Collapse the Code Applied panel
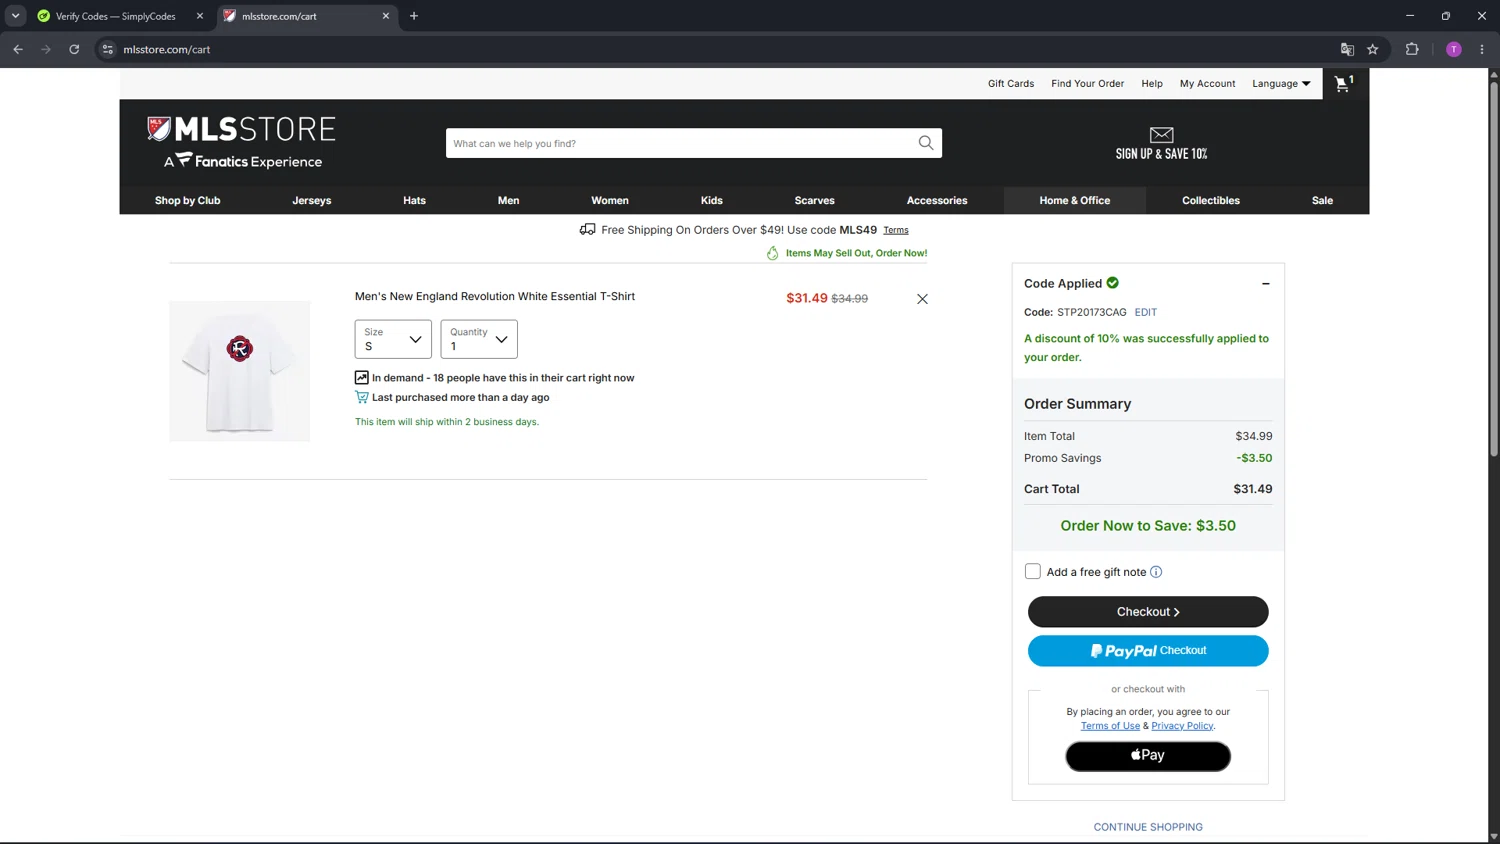The width and height of the screenshot is (1500, 844). (1265, 284)
